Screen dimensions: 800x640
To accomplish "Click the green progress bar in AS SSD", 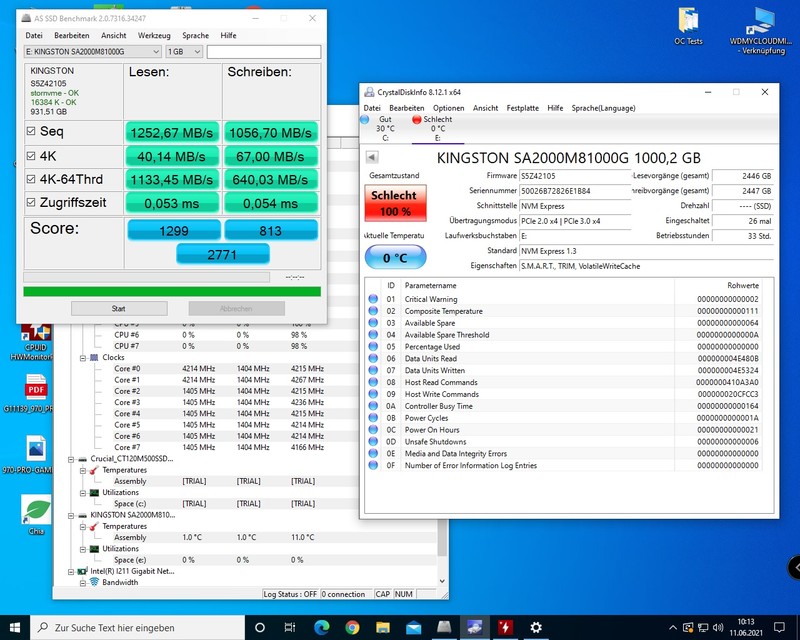I will (172, 291).
